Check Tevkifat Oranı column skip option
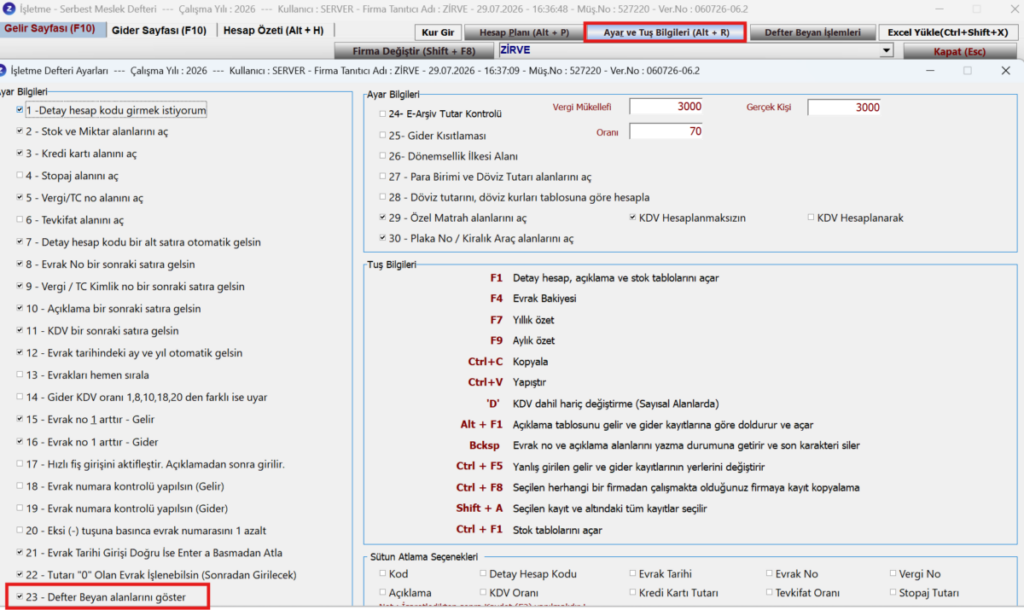This screenshot has height=610, width=1024. [769, 592]
